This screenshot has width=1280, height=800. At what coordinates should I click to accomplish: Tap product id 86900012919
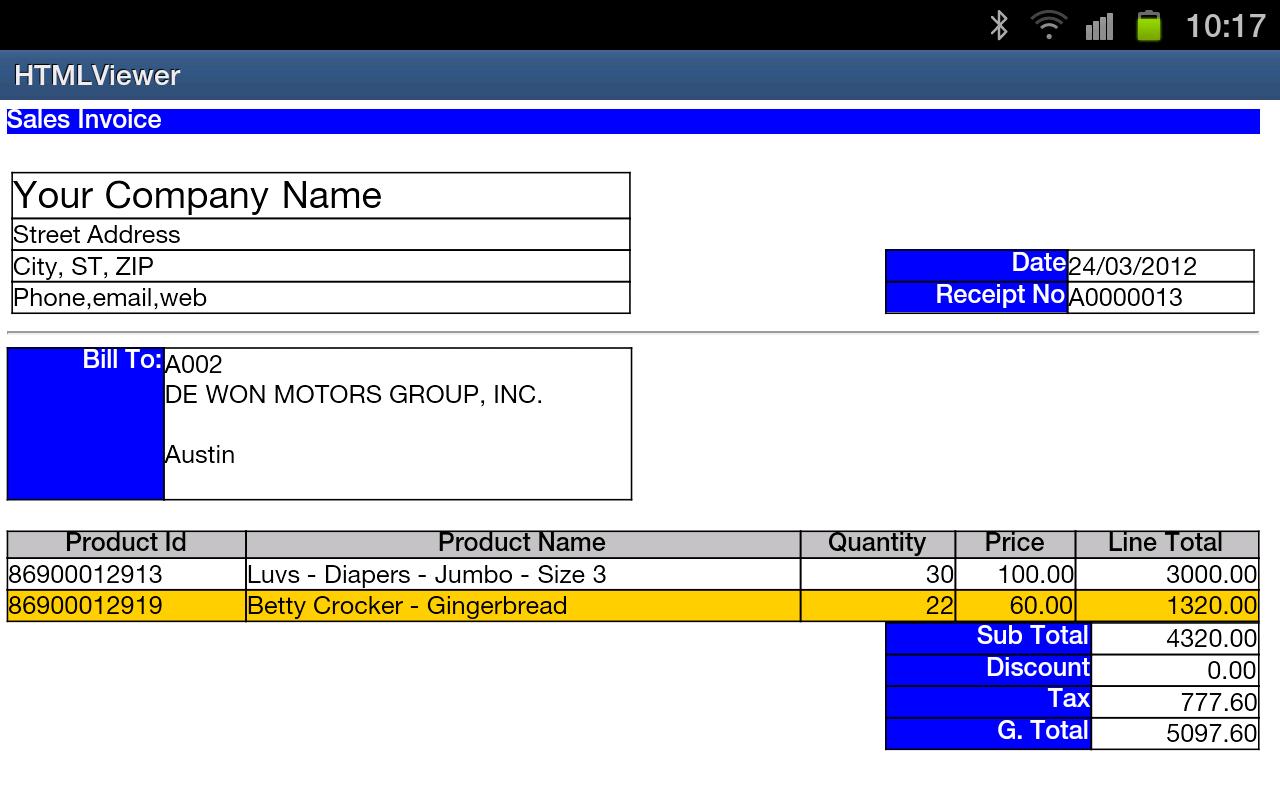86,606
